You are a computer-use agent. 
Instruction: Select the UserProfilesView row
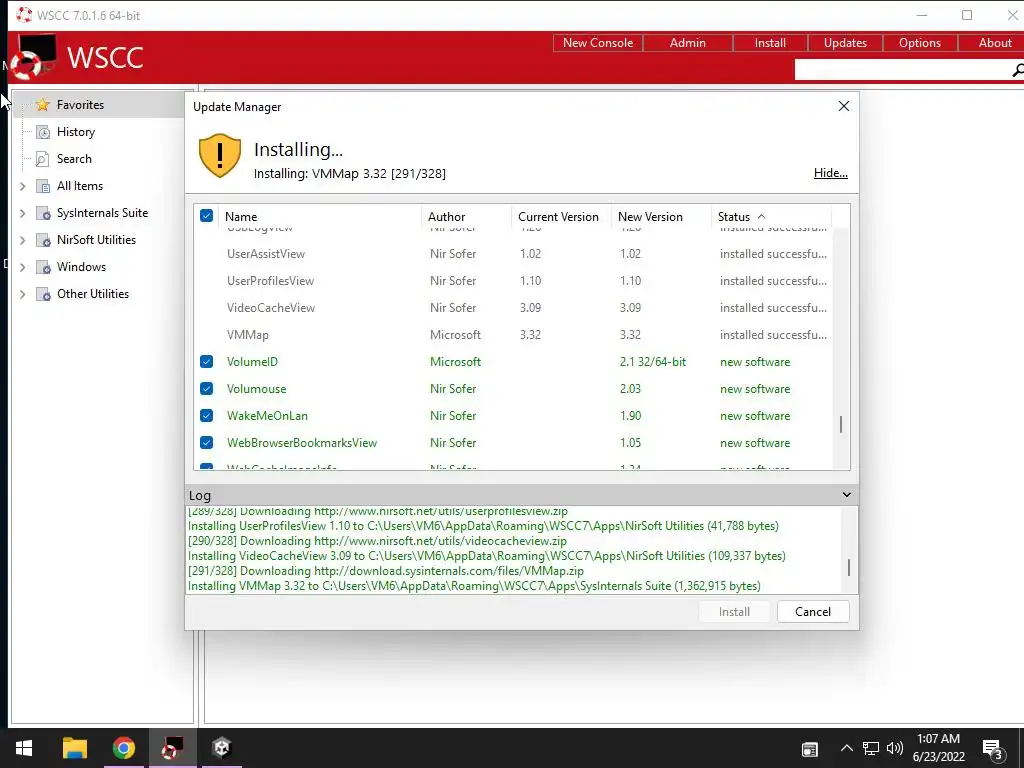(x=513, y=281)
